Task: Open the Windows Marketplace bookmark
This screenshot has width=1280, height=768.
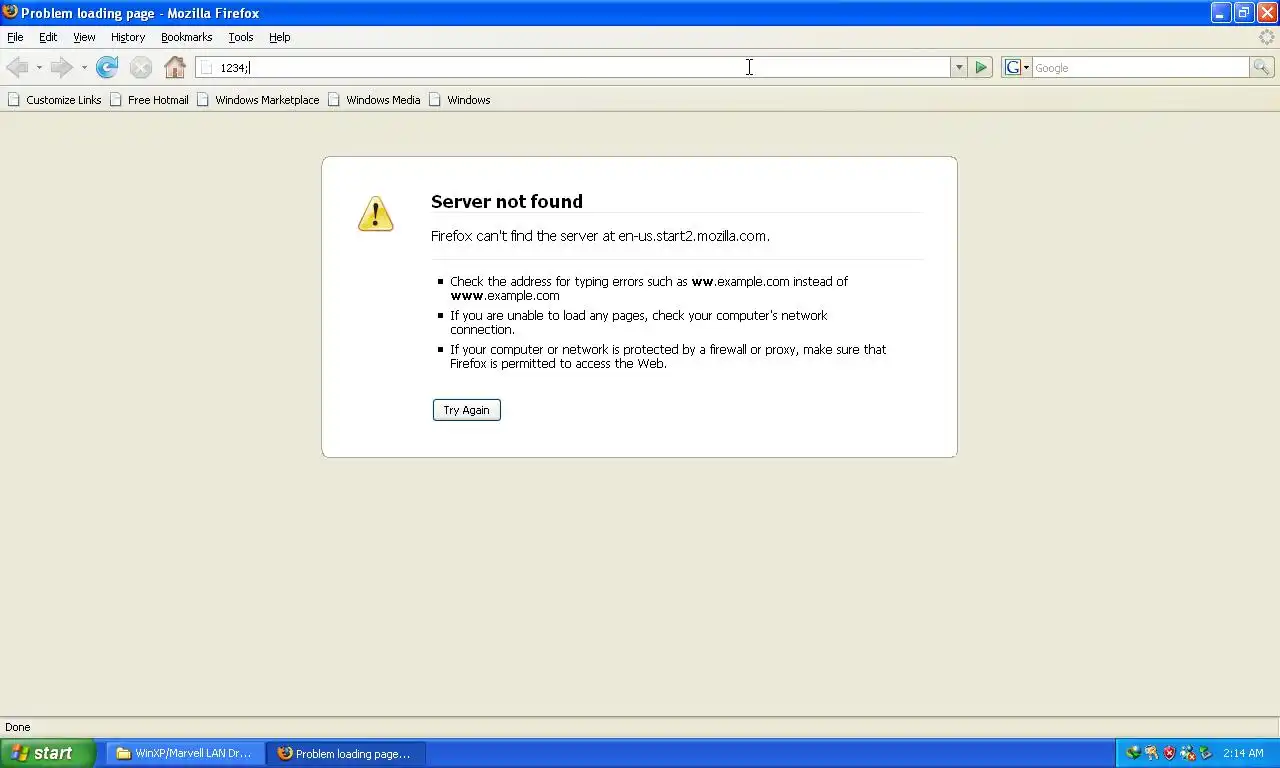Action: (258, 100)
